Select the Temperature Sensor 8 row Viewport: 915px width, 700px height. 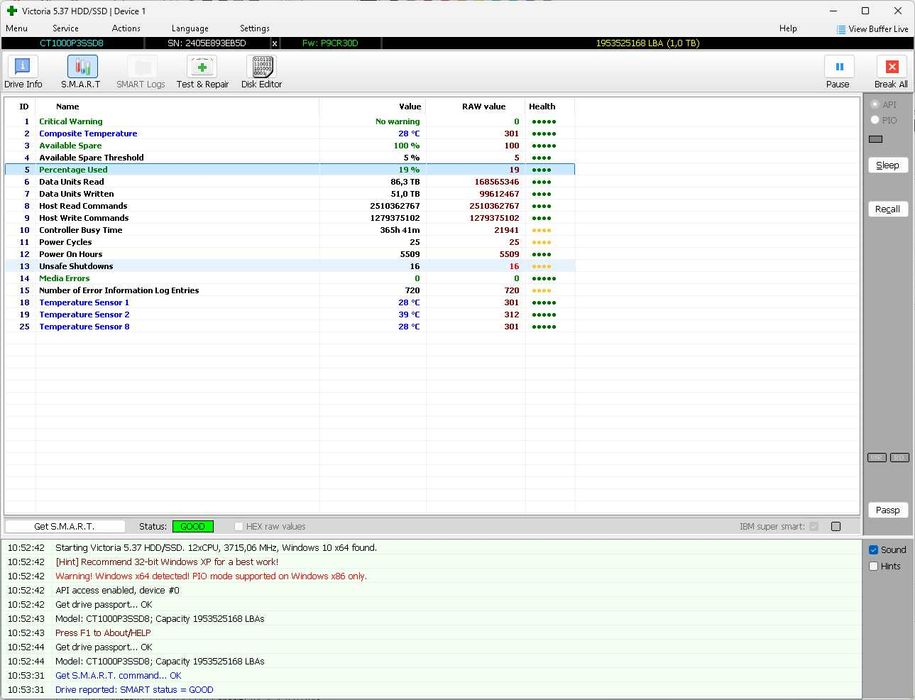[289, 327]
